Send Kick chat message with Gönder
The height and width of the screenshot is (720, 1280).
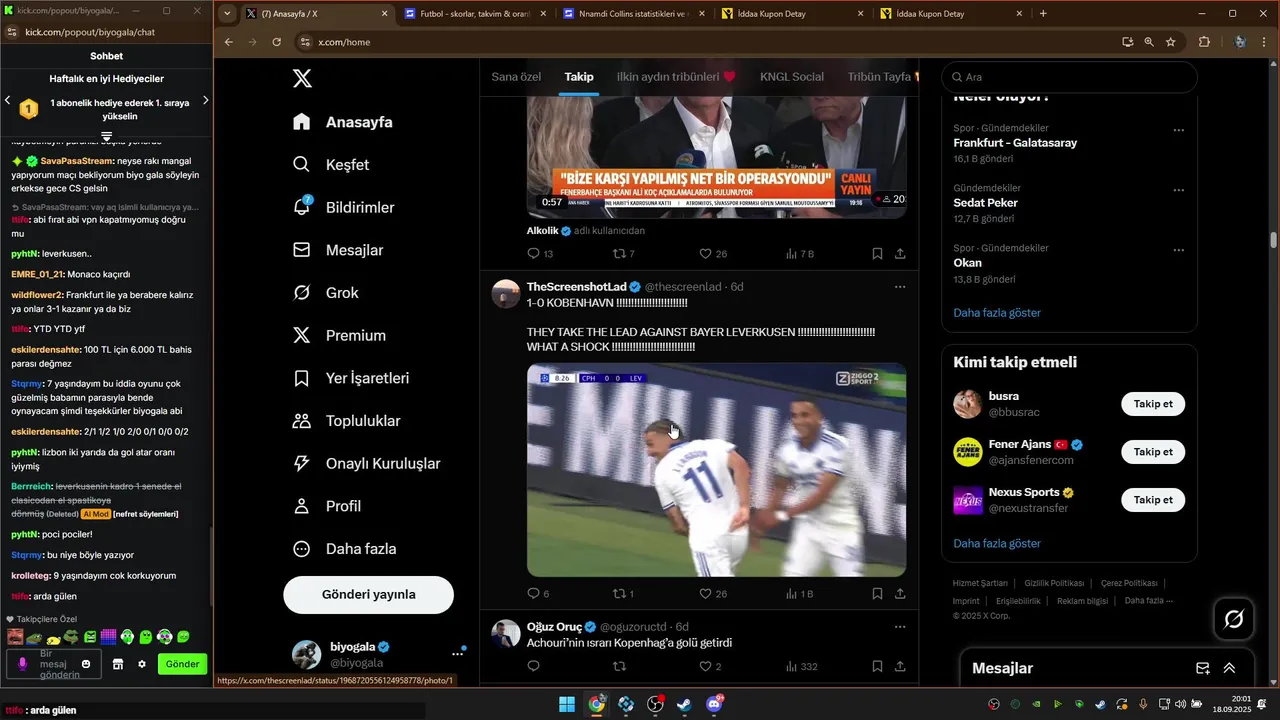pos(182,664)
